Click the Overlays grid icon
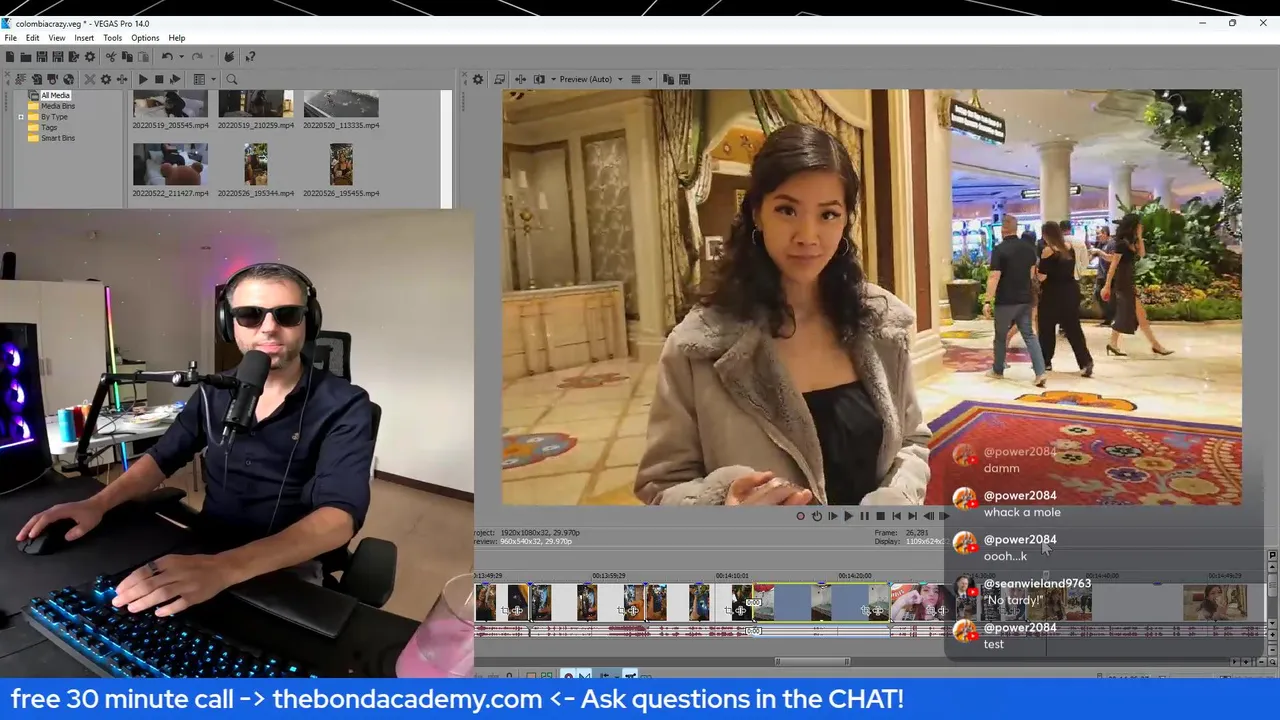This screenshot has height=720, width=1280. (x=635, y=79)
